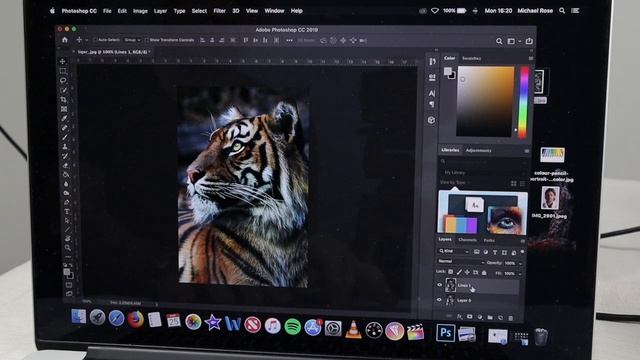Viewport: 640px width, 360px height.
Task: Toggle lock position icon
Action: 467,272
